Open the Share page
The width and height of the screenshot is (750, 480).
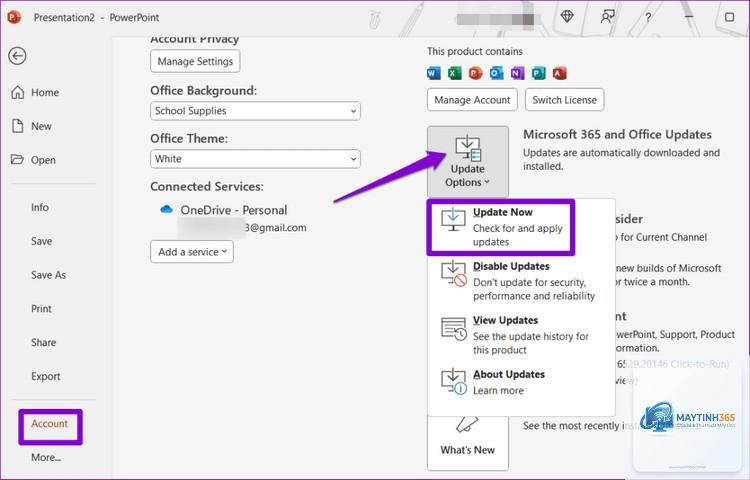pos(44,343)
